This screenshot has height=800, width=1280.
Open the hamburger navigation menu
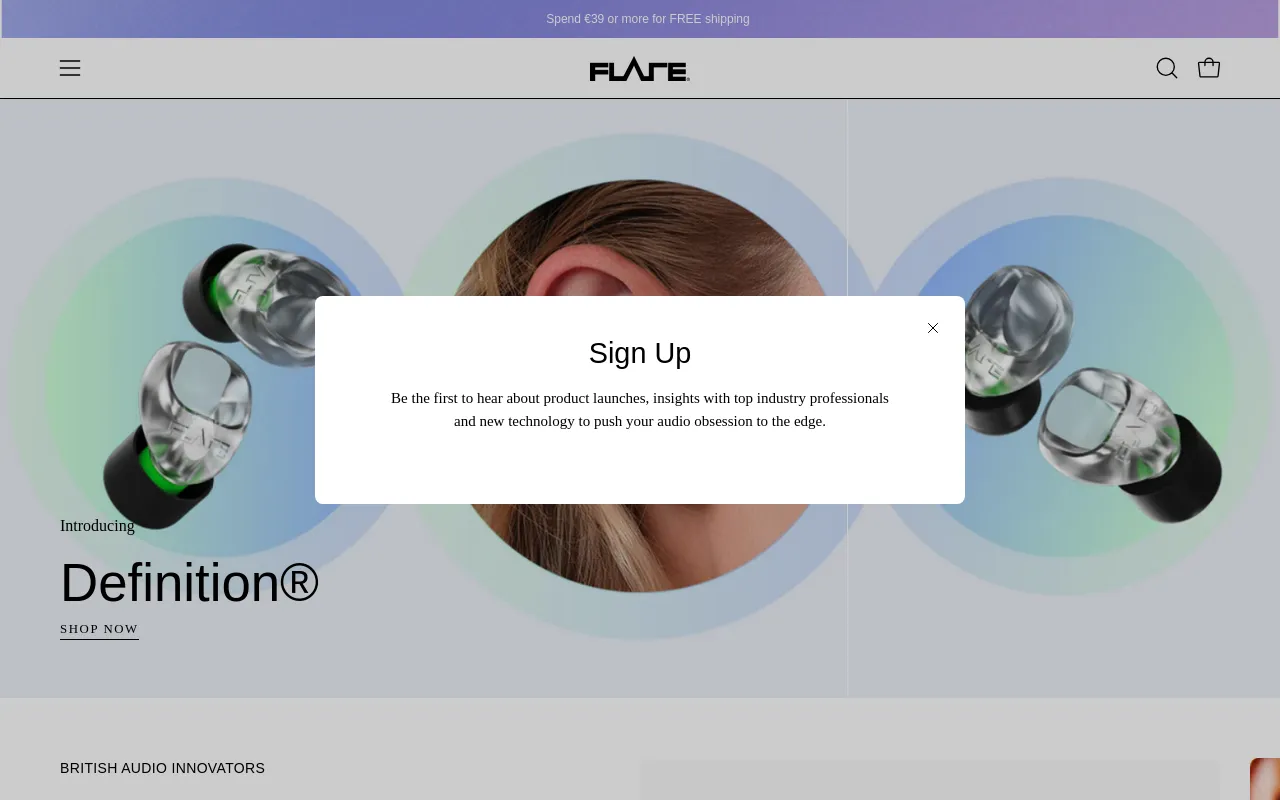(70, 68)
